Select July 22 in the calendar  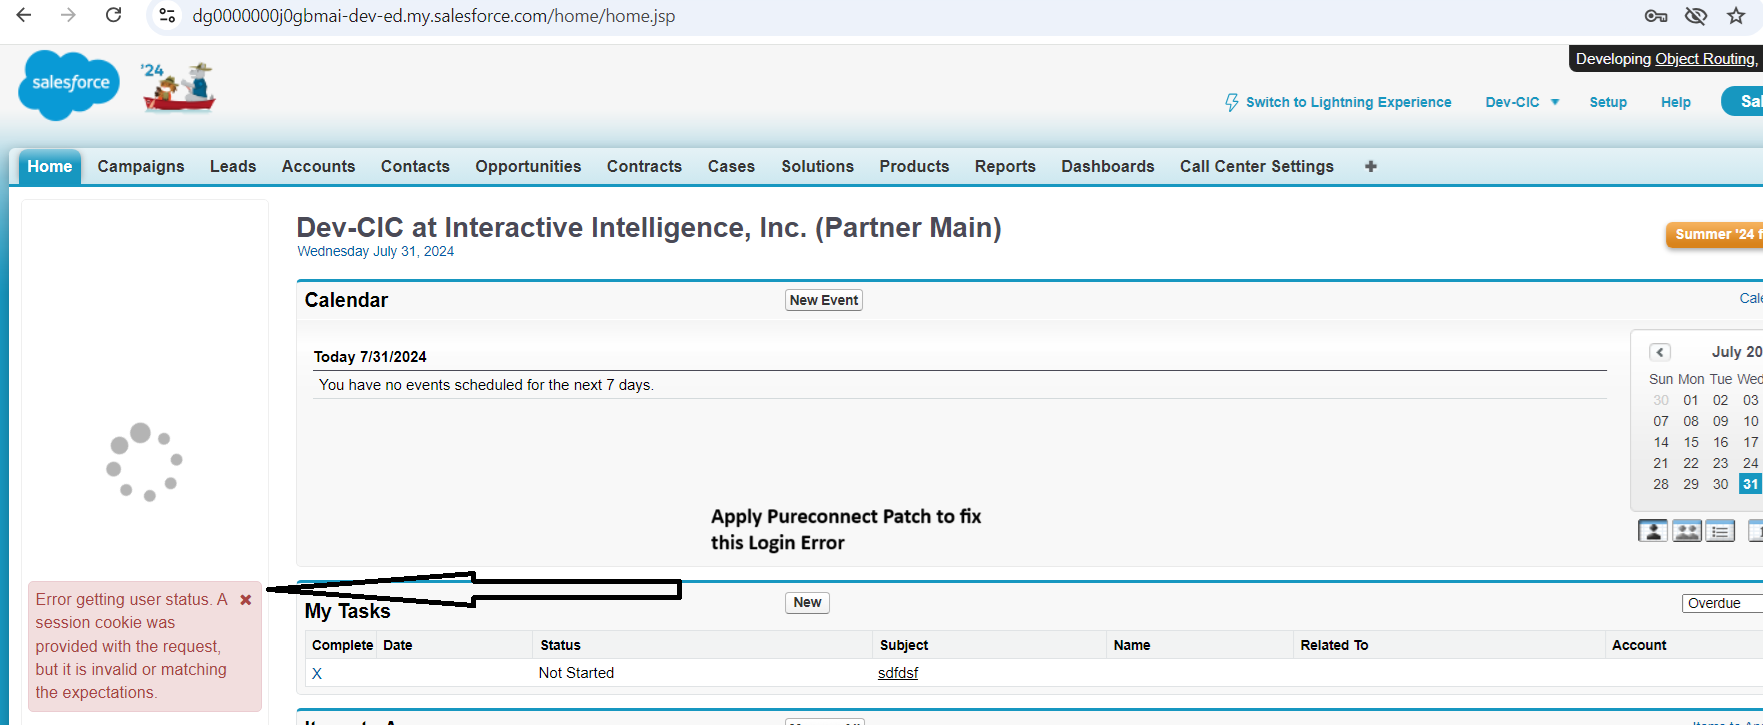(x=1690, y=463)
